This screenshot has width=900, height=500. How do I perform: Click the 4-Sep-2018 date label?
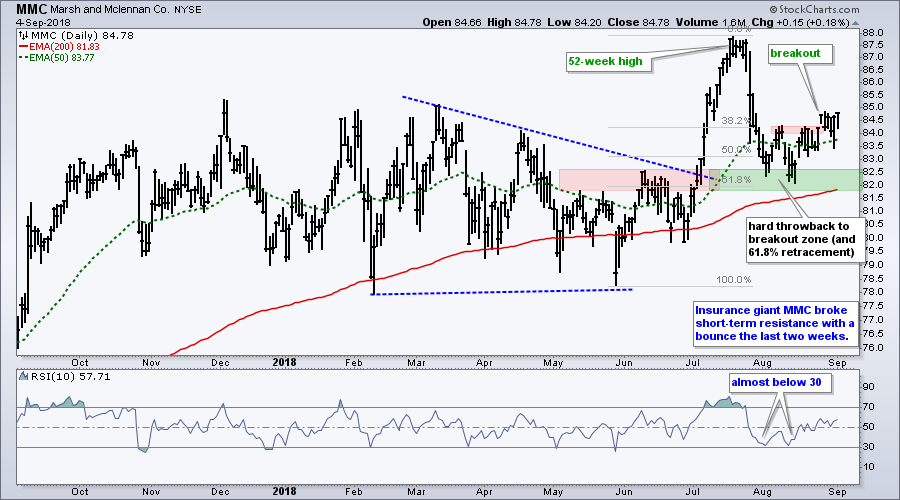click(x=43, y=23)
